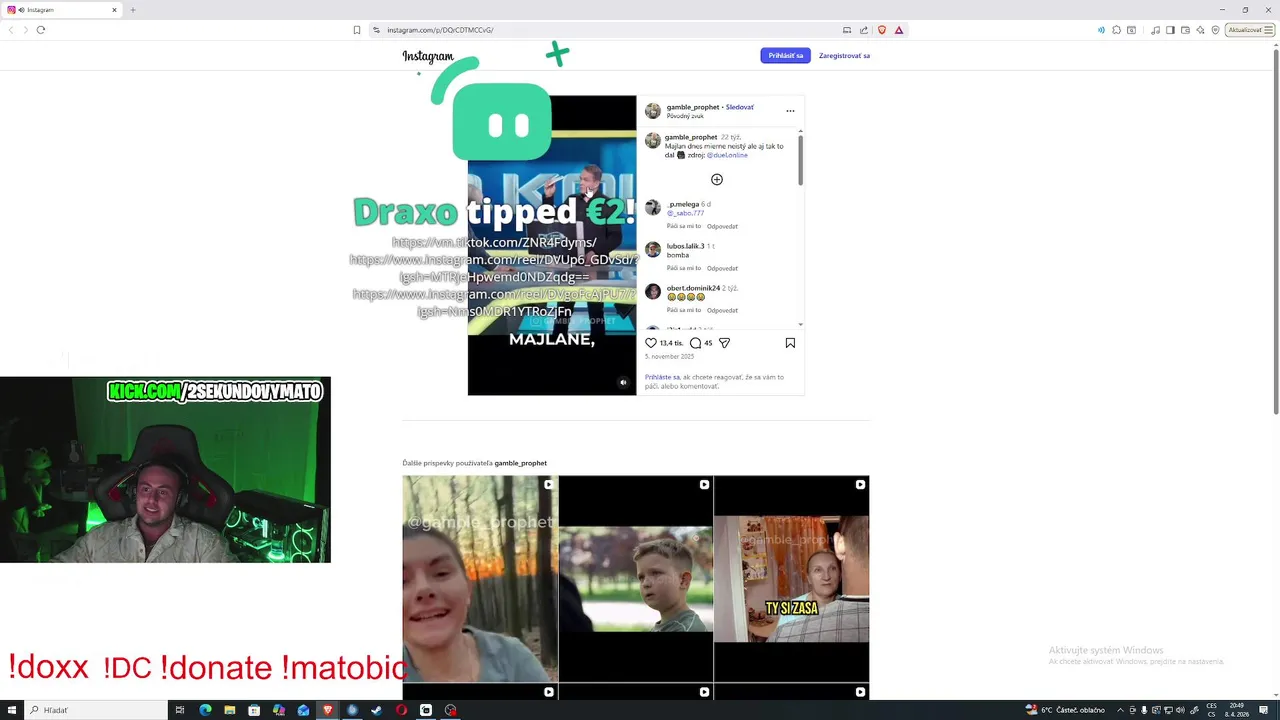
Task: Open the @duel.online mention link
Action: coord(727,155)
